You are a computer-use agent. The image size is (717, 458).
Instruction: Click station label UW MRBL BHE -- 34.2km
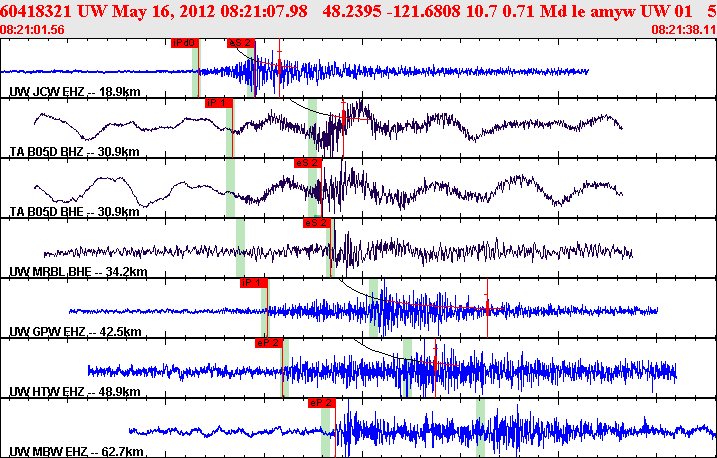[78, 272]
